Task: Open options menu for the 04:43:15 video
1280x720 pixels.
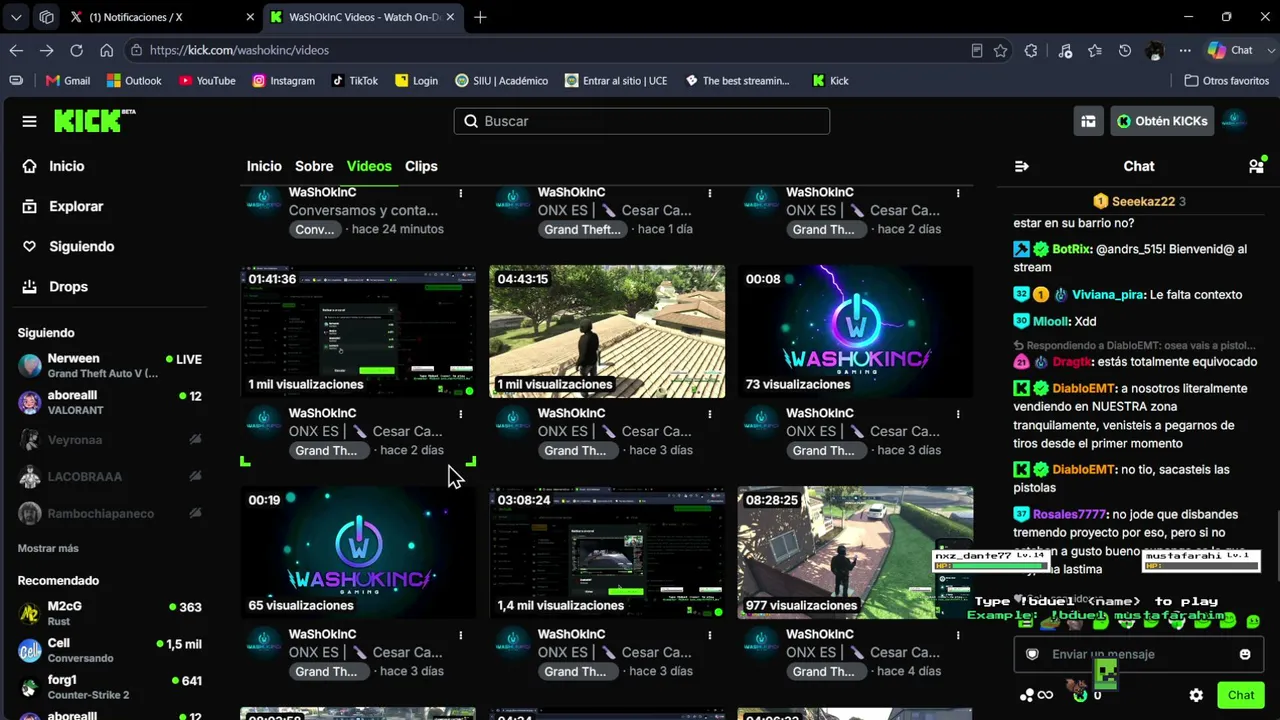Action: pyautogui.click(x=710, y=413)
